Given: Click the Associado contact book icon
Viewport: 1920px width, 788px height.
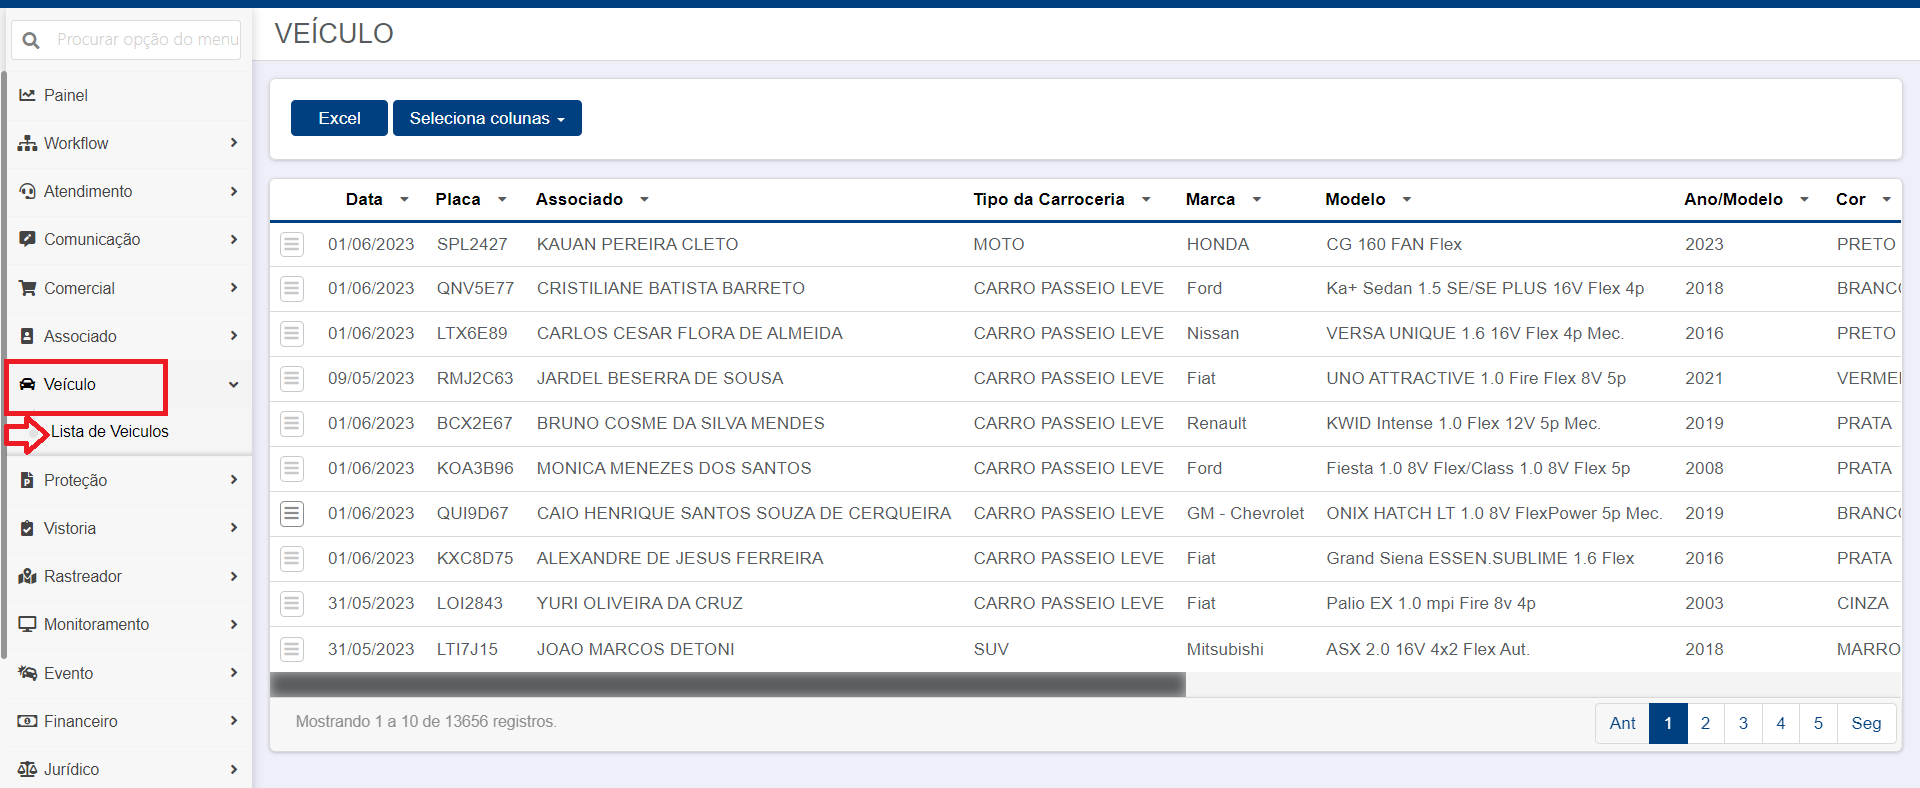Looking at the screenshot, I should (27, 336).
